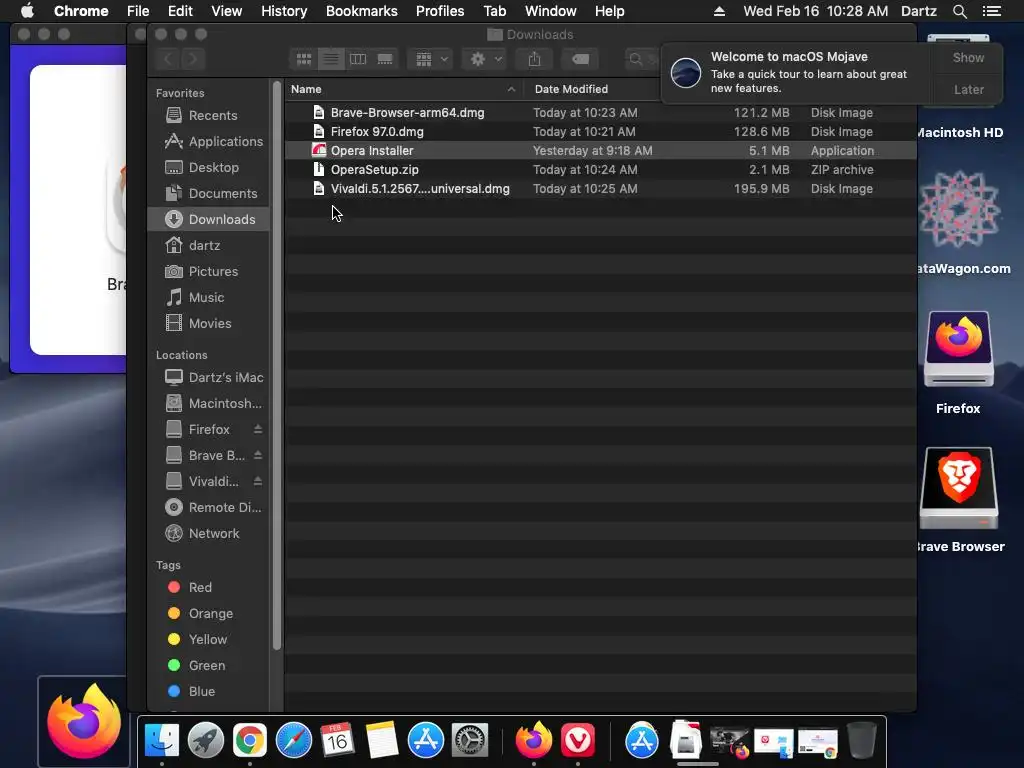Viewport: 1024px width, 768px height.
Task: Open the gear Action menu
Action: 485,59
